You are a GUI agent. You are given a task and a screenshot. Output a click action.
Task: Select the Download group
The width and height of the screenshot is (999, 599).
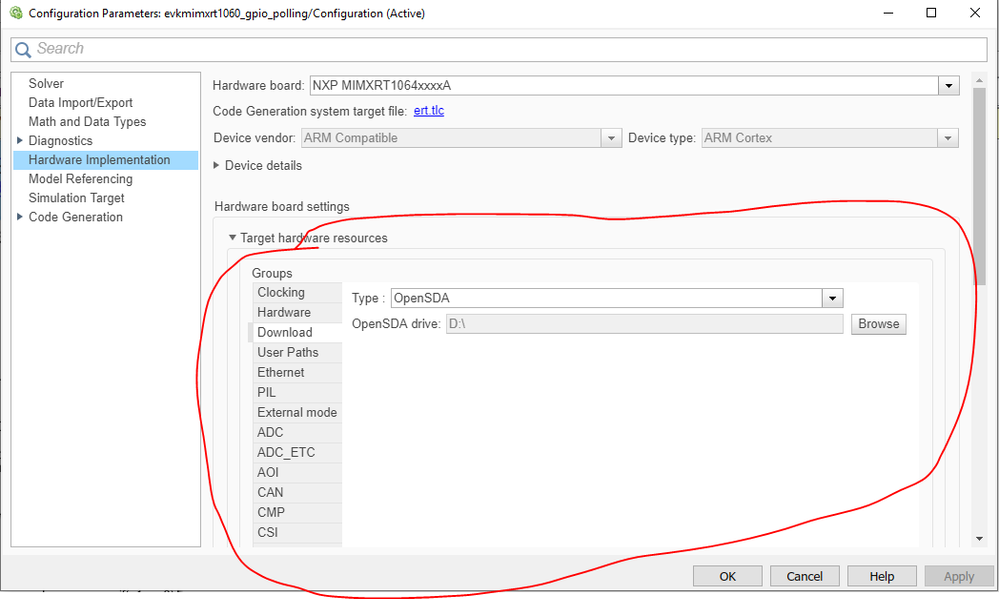[x=296, y=332]
